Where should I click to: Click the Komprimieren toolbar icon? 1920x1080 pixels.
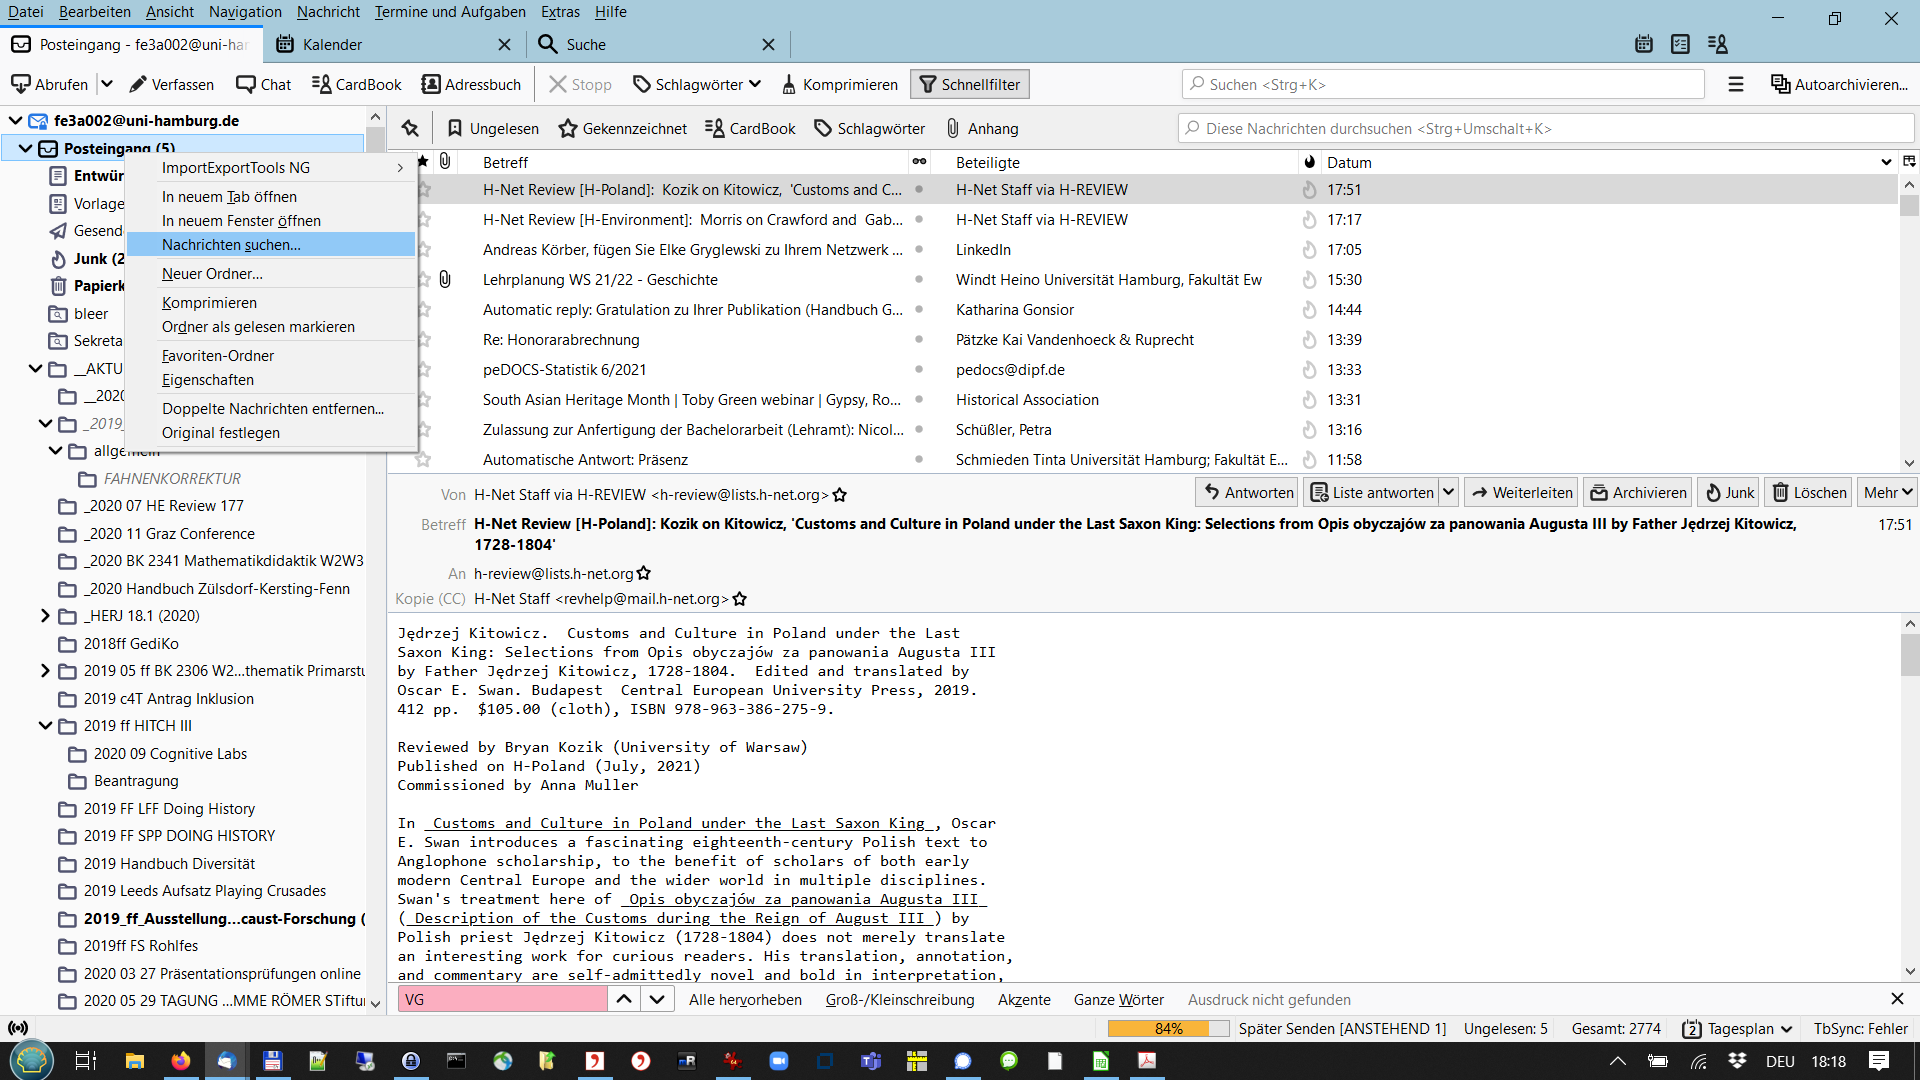[x=789, y=85]
